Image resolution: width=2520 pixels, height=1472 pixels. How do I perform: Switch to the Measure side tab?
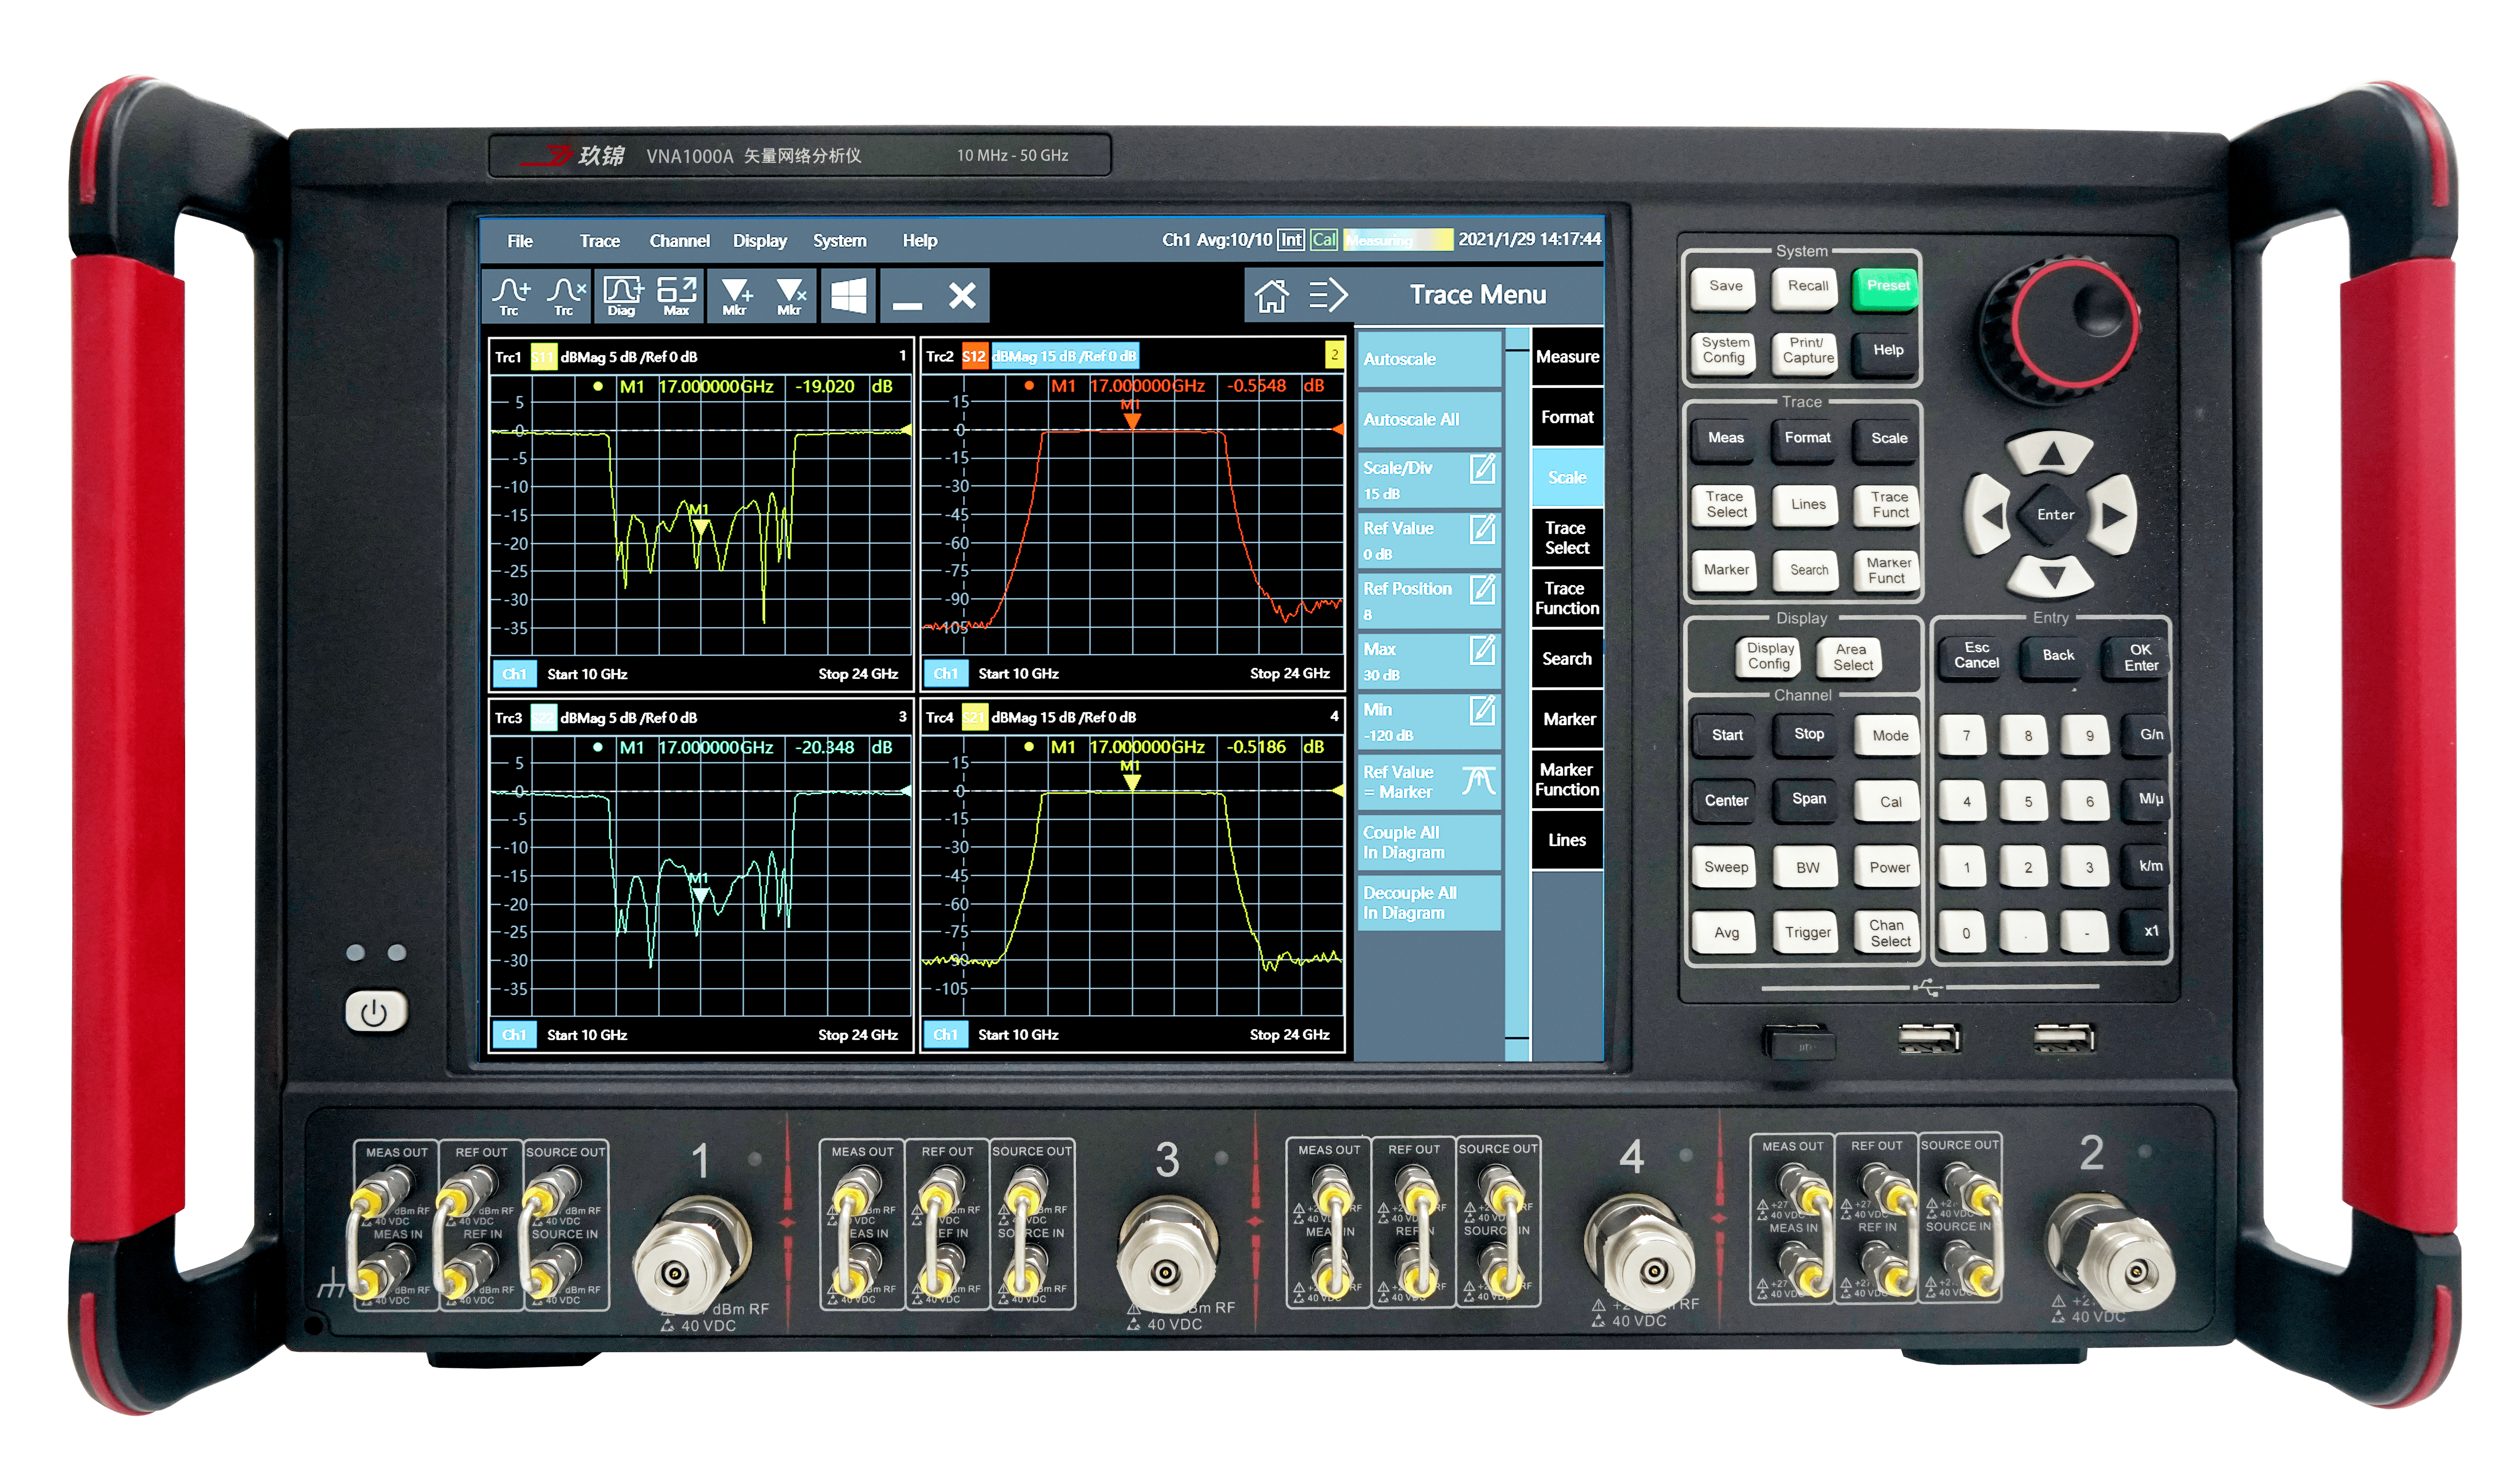[1567, 357]
